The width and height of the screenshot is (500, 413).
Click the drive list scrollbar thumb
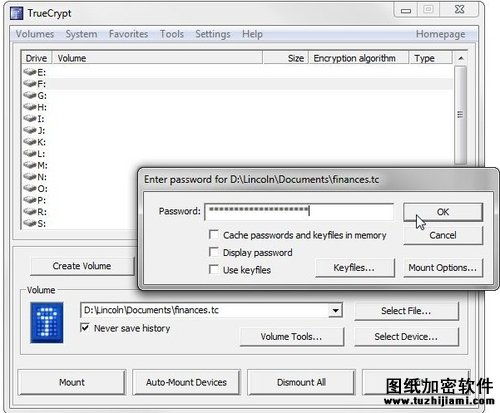[461, 115]
